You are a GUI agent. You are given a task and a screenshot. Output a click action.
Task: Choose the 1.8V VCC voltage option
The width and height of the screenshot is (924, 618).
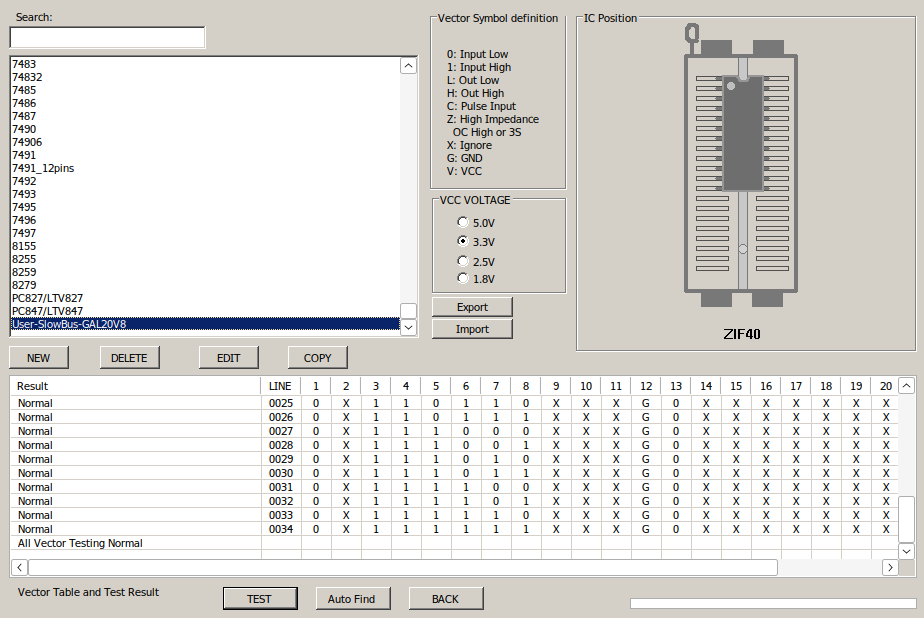[x=463, y=278]
